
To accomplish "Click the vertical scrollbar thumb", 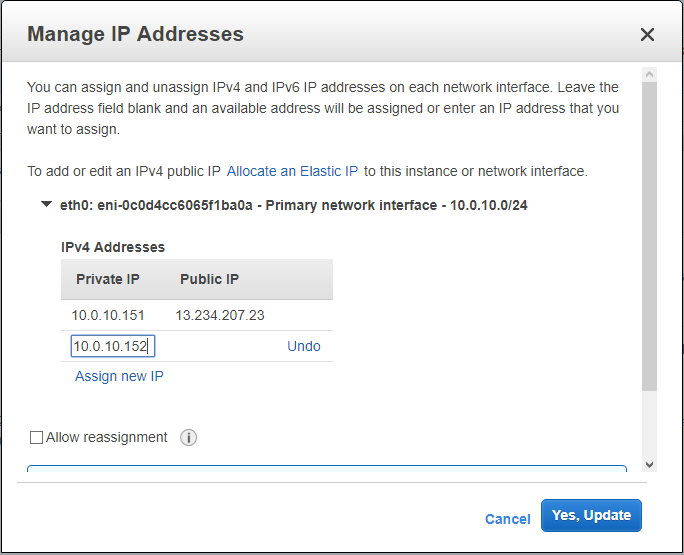I will [649, 235].
